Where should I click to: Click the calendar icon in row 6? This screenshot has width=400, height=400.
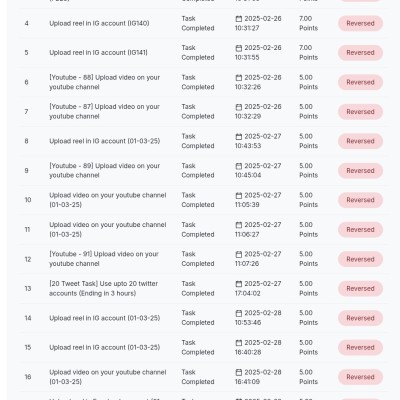239,78
